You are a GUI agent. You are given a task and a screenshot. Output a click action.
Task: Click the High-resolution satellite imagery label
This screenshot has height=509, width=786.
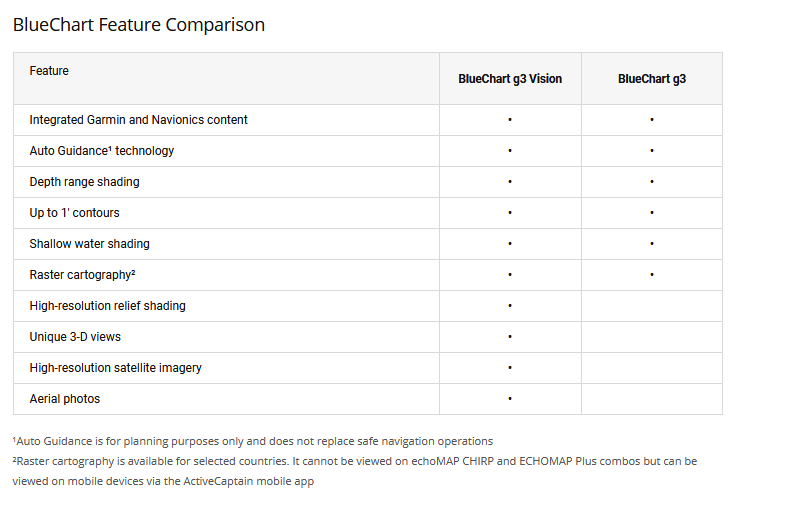pos(115,368)
